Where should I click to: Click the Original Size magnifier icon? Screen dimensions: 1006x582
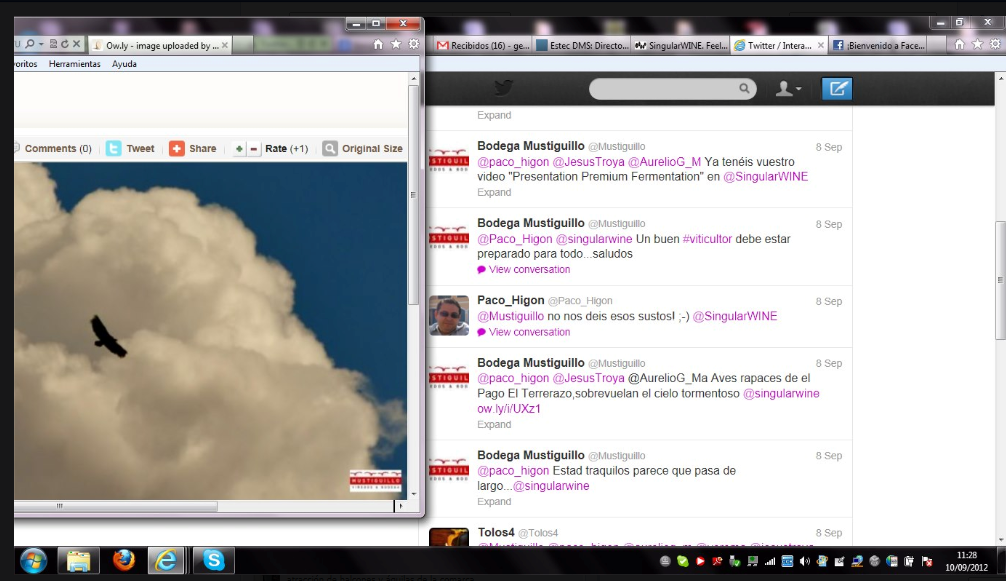click(x=330, y=148)
